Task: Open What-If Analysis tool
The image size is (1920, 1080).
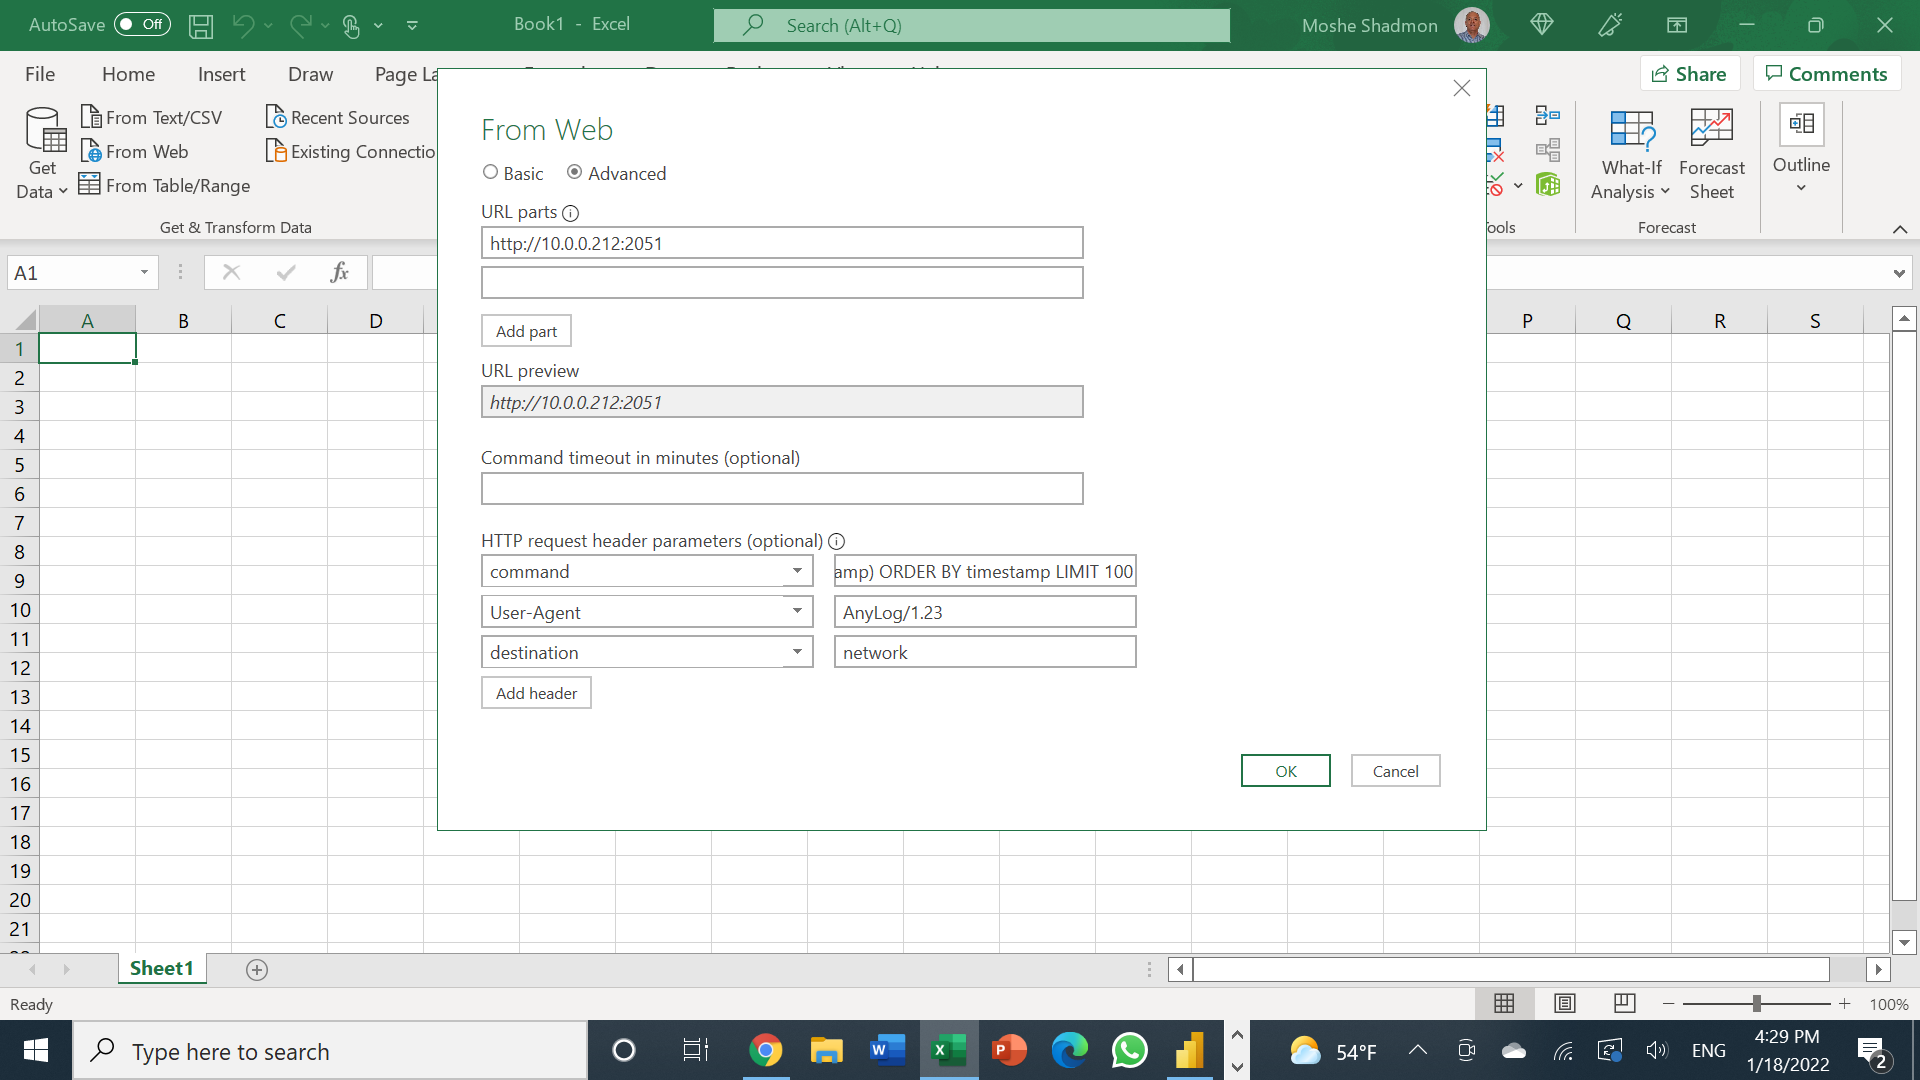Action: click(x=1631, y=155)
